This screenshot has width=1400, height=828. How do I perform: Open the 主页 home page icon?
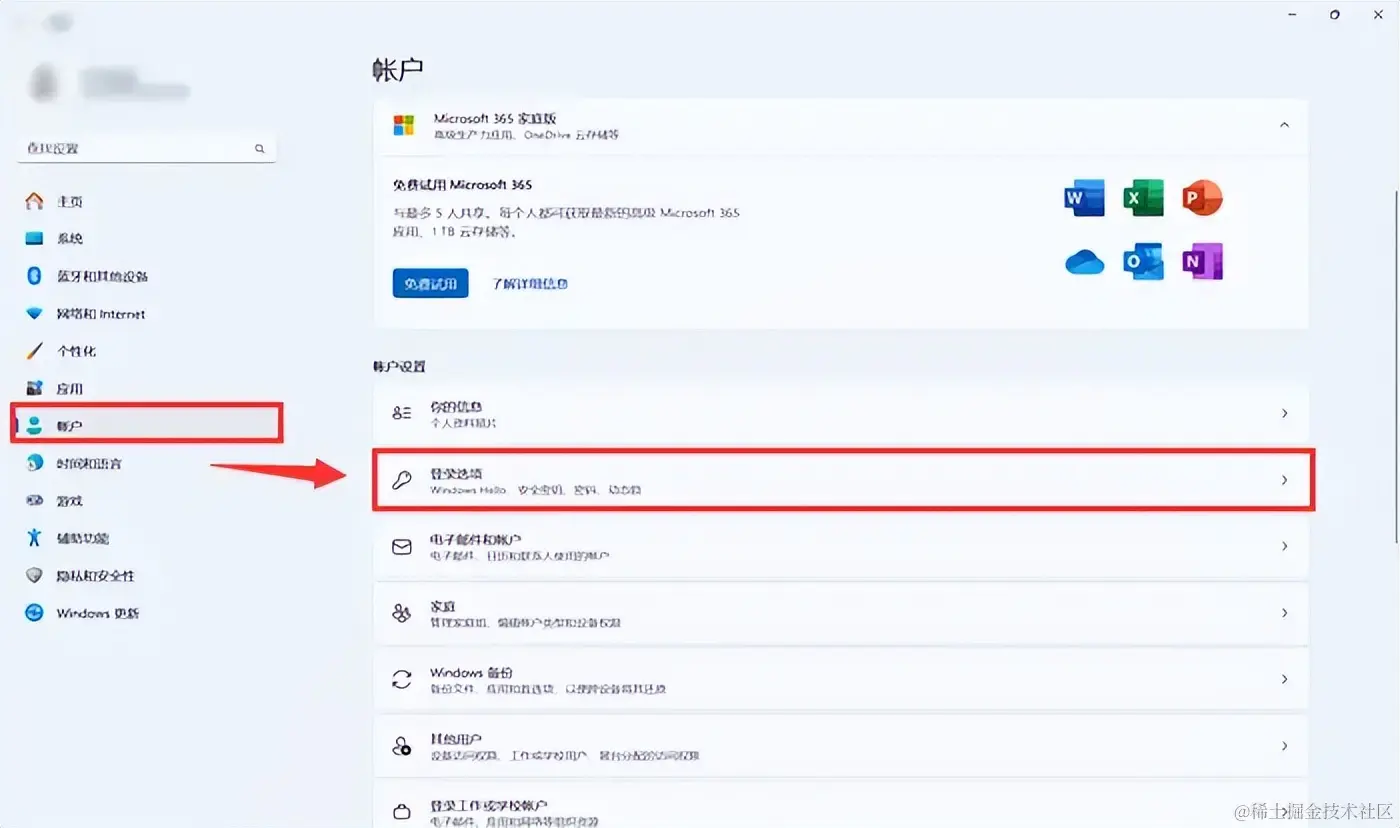(35, 201)
